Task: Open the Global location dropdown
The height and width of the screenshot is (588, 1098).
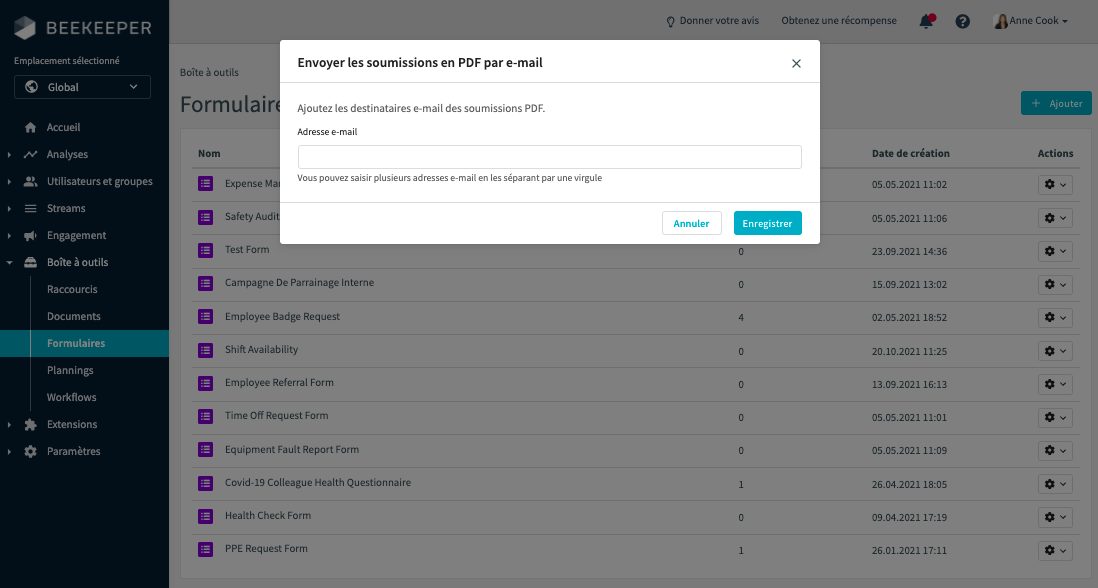Action: coord(83,87)
